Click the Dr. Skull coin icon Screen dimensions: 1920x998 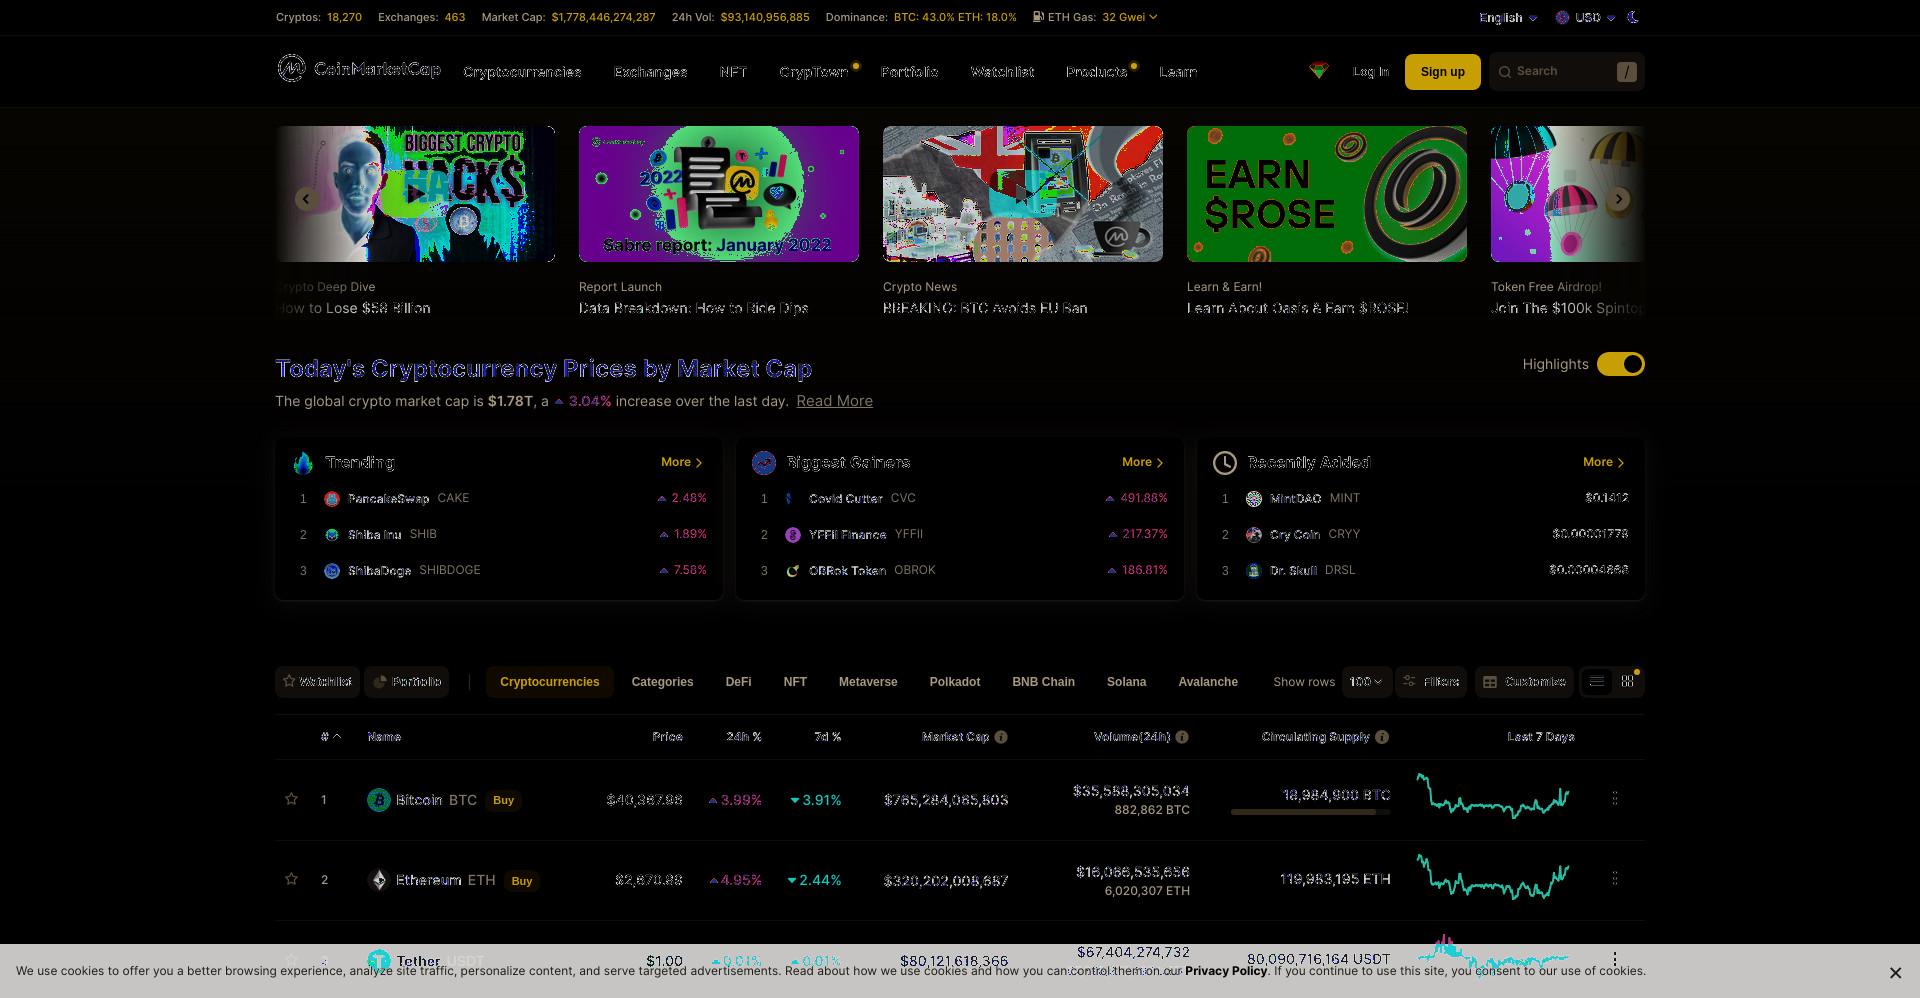click(1254, 571)
